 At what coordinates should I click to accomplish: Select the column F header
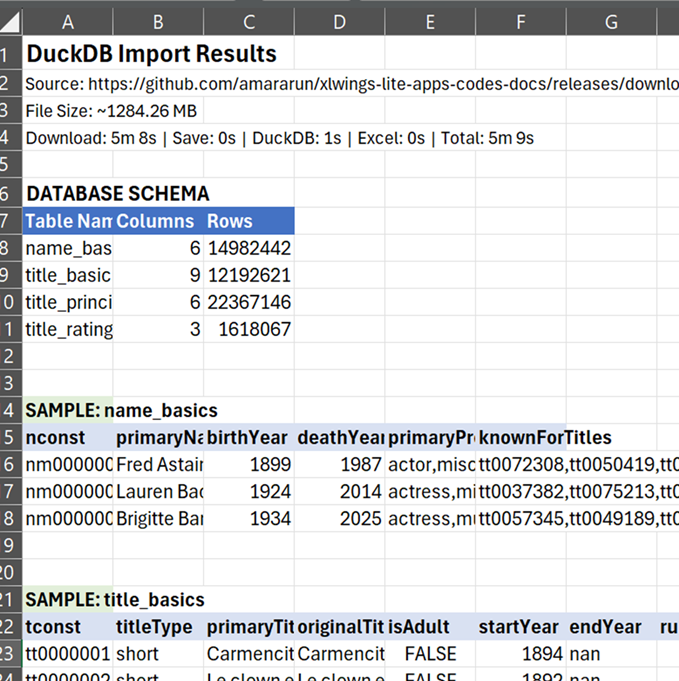(520, 21)
